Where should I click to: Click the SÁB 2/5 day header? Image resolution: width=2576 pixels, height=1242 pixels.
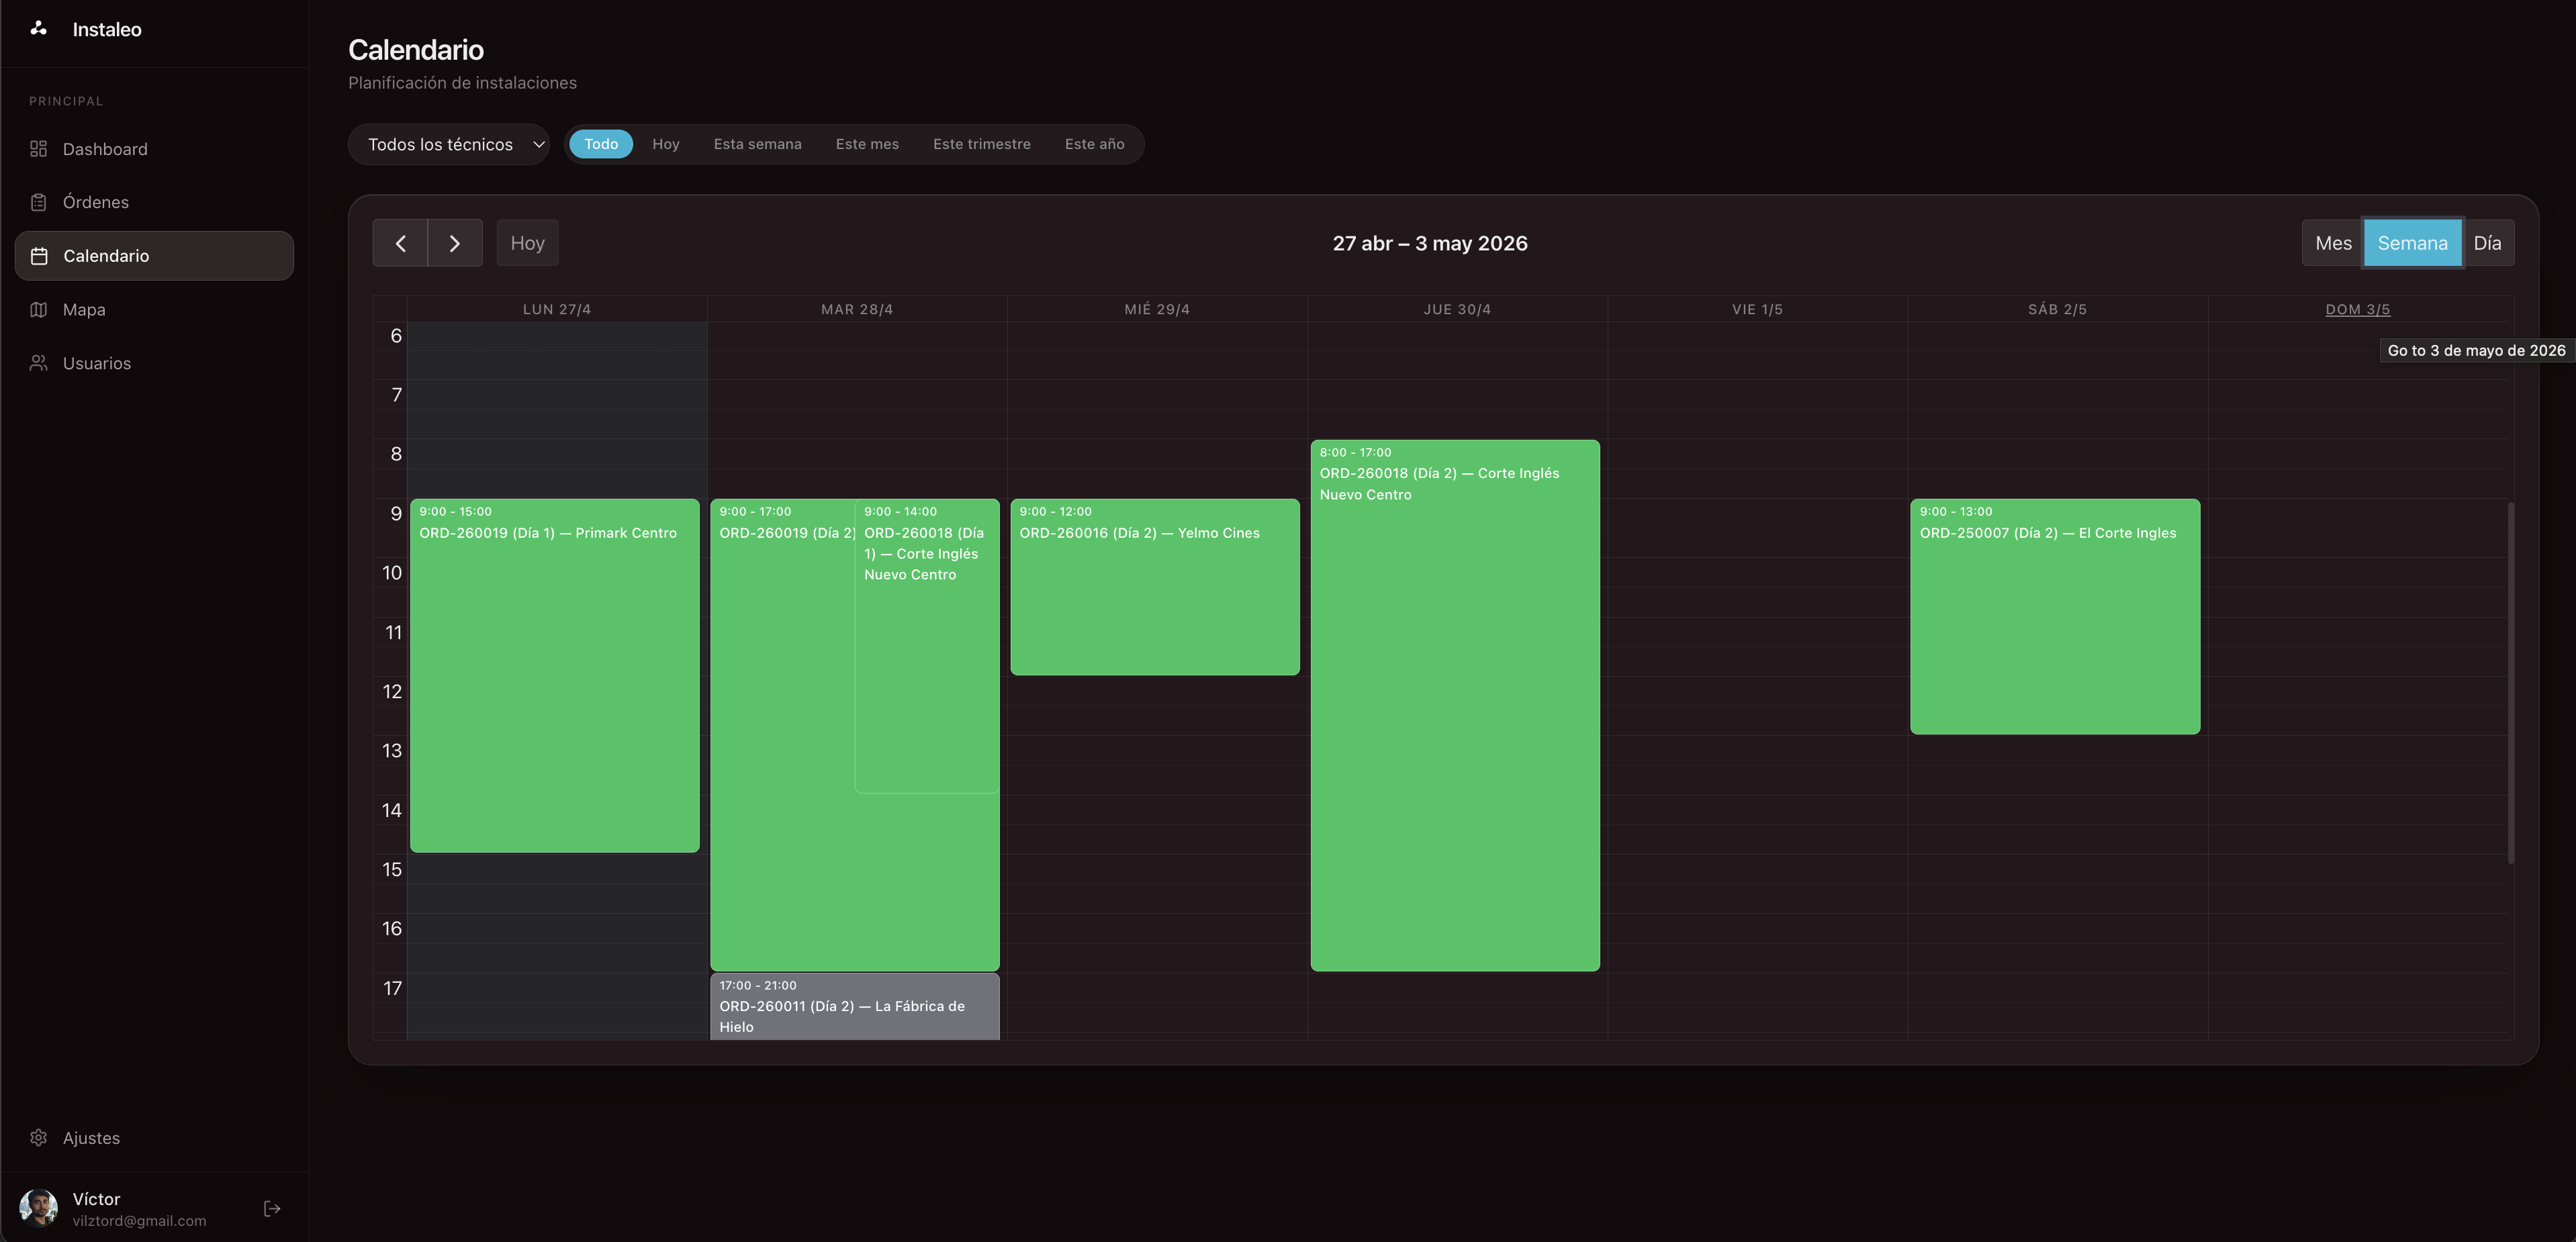tap(2057, 310)
